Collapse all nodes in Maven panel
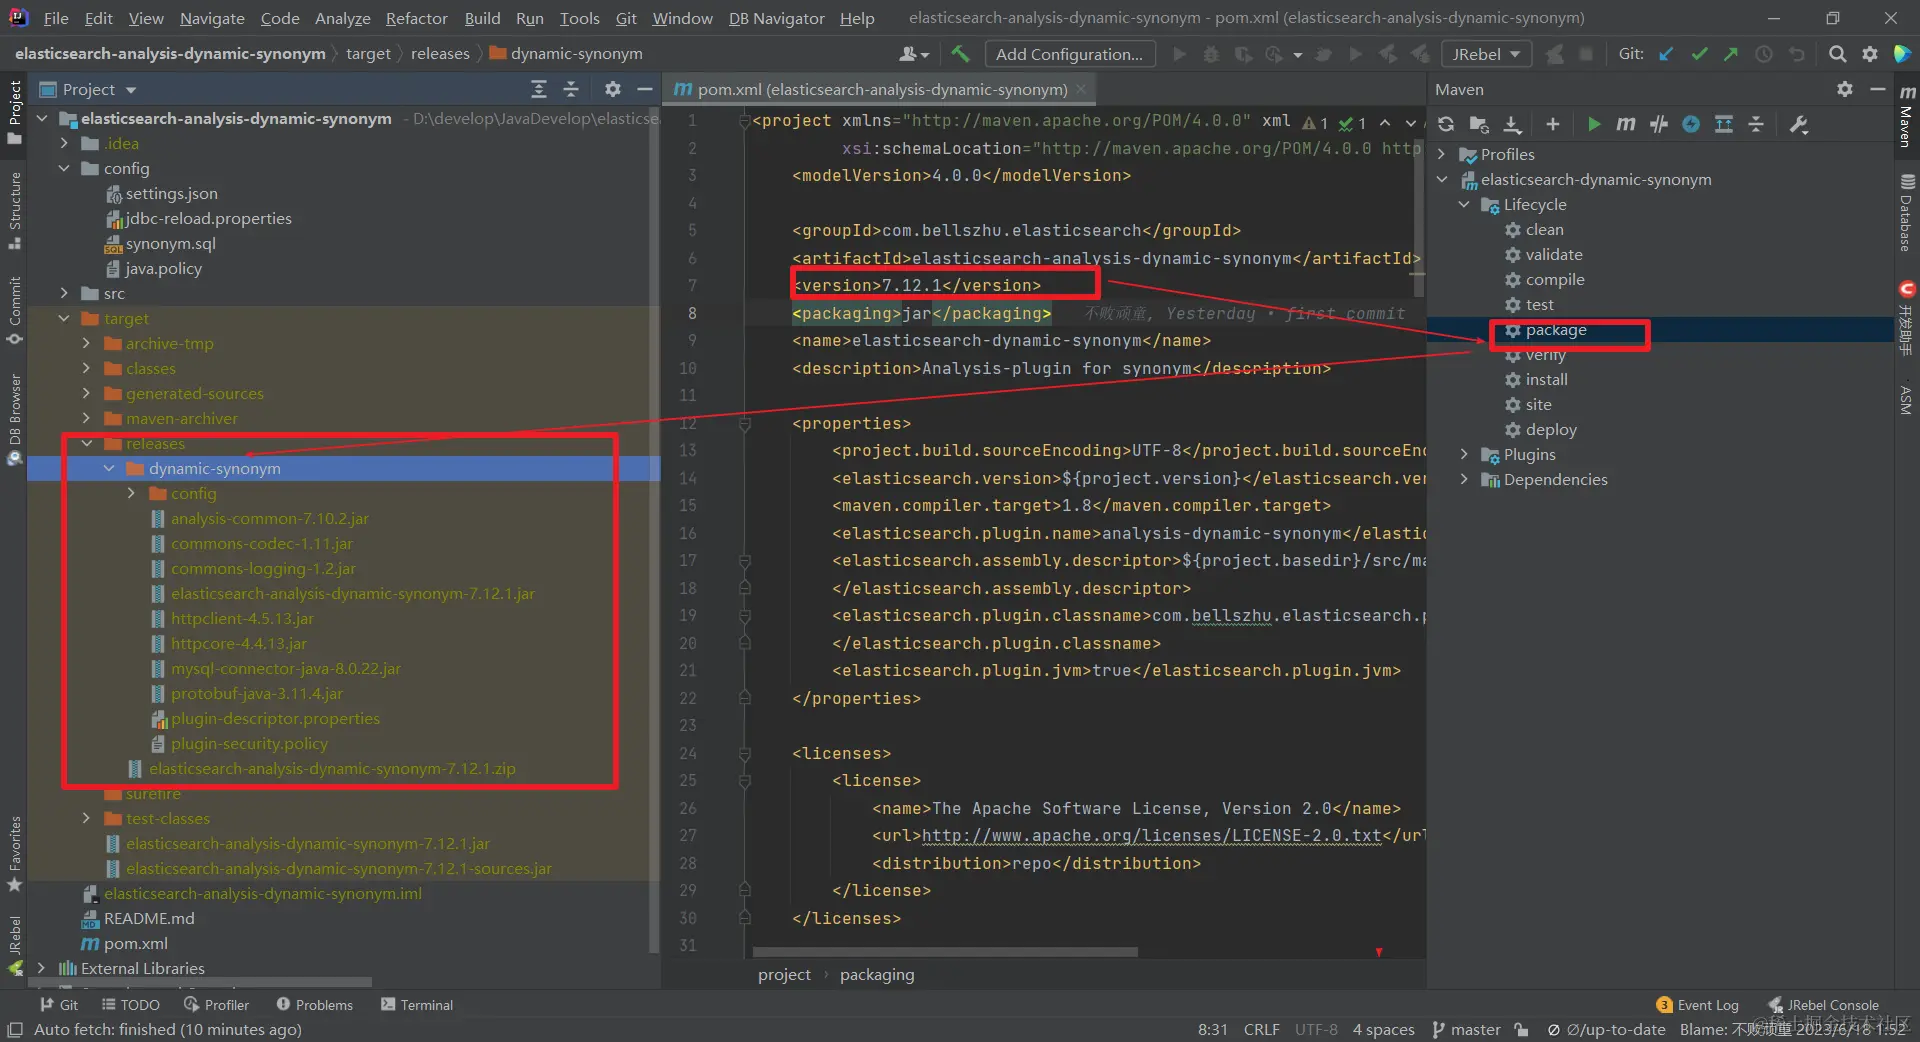 tap(1756, 124)
